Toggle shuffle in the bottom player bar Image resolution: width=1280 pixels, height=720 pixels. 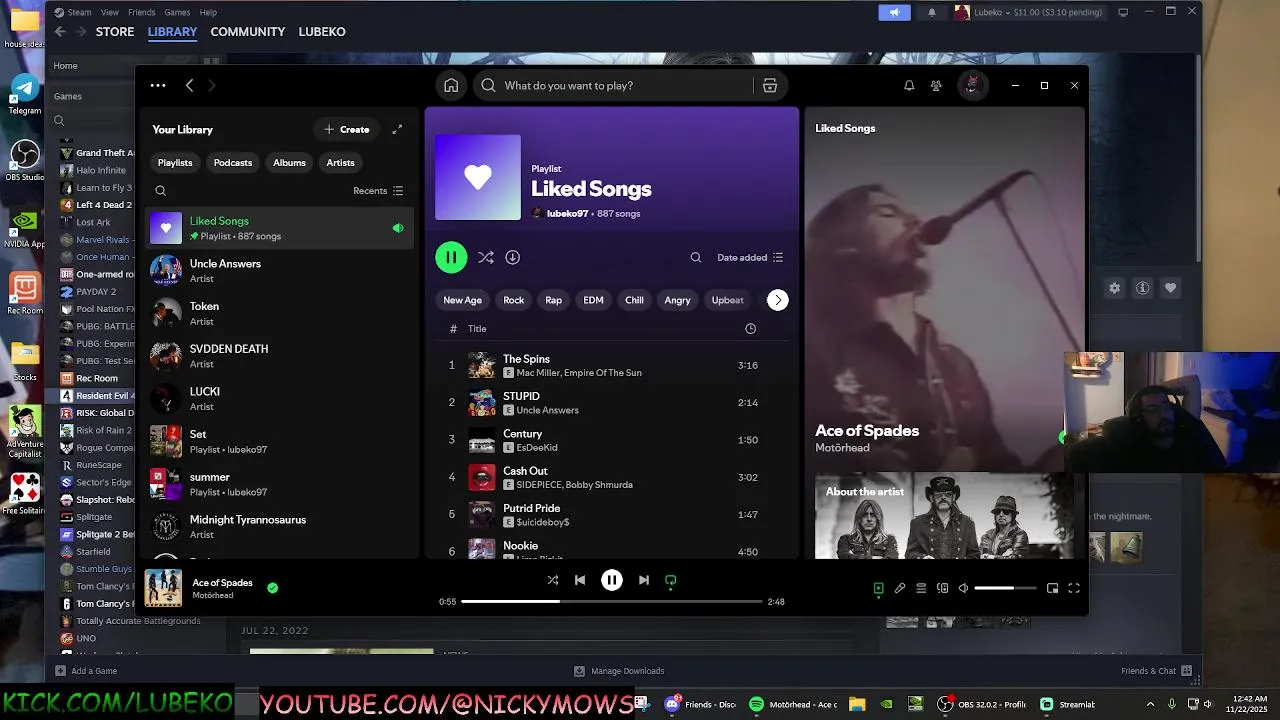click(553, 580)
